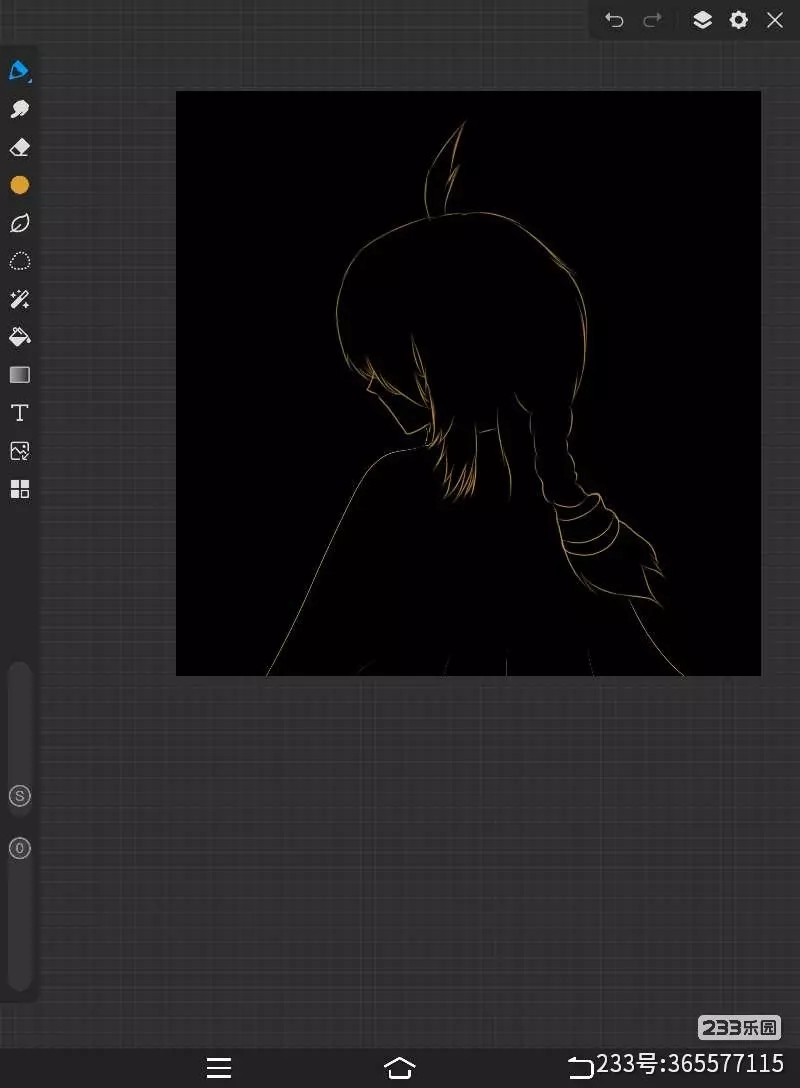Screen dimensions: 800x1088
Task: Choose the Magic Wand tool
Action: click(x=19, y=299)
